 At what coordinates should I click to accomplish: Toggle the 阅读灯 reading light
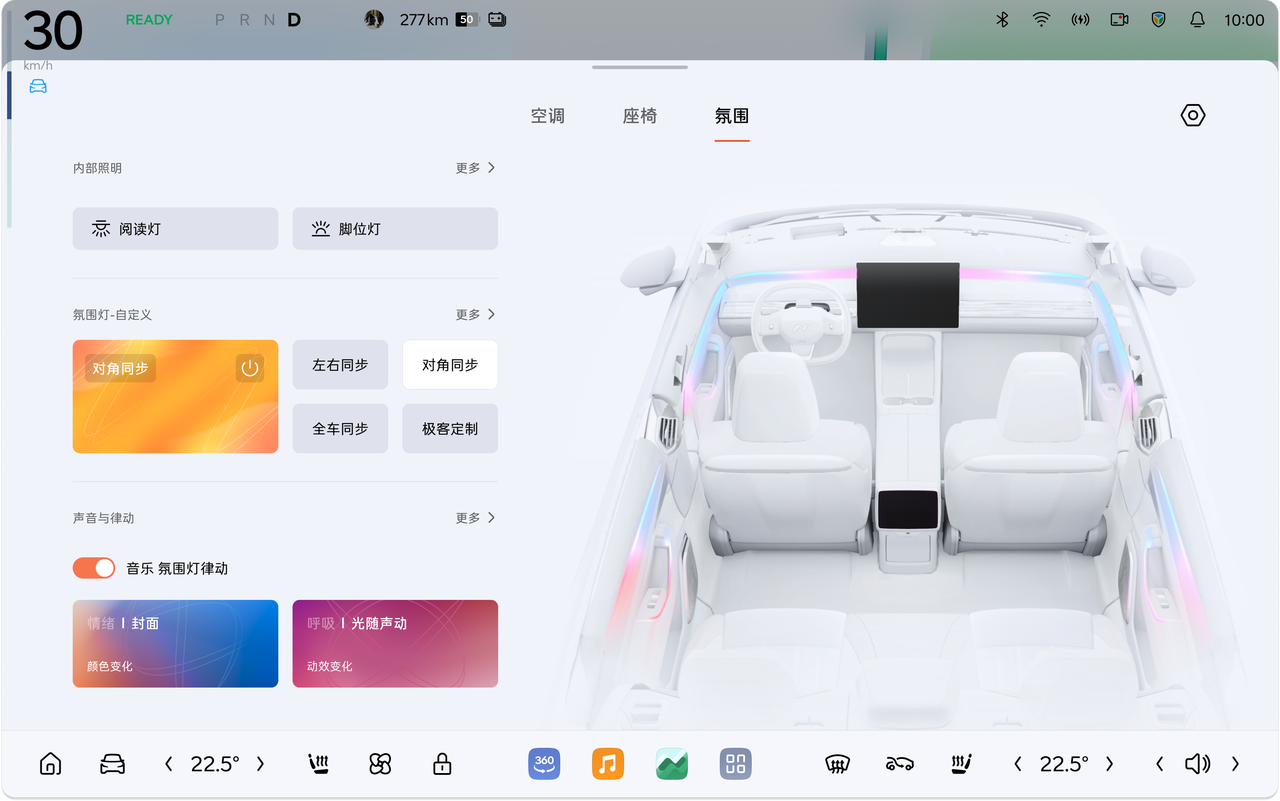coord(175,229)
